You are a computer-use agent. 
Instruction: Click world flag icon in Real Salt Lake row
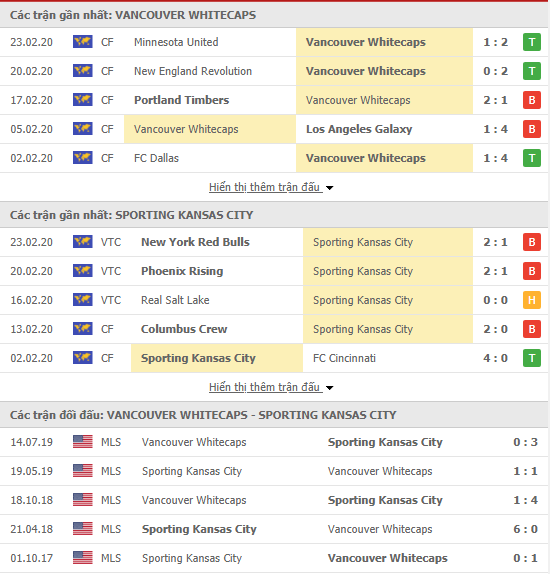tap(82, 299)
